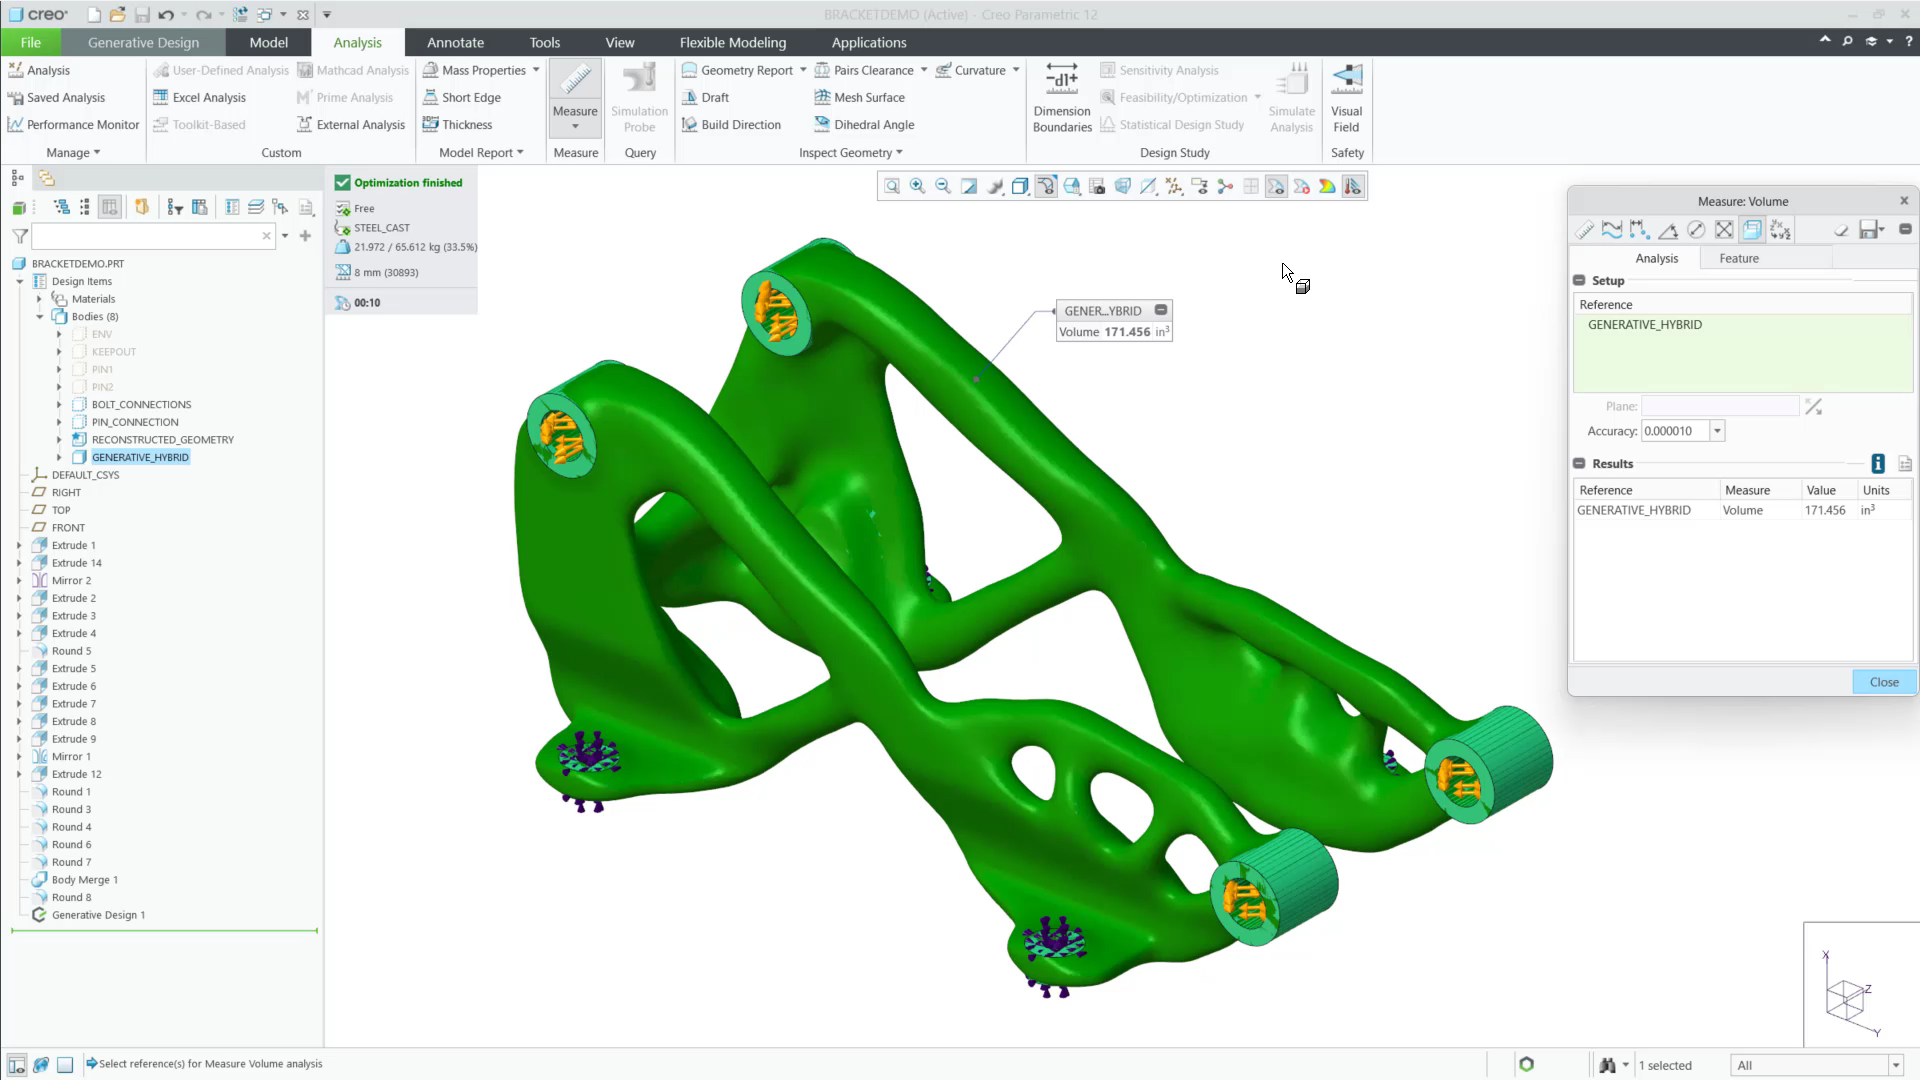The height and width of the screenshot is (1080, 1920).
Task: Expand the Mass Properties dropdown
Action: (x=536, y=70)
